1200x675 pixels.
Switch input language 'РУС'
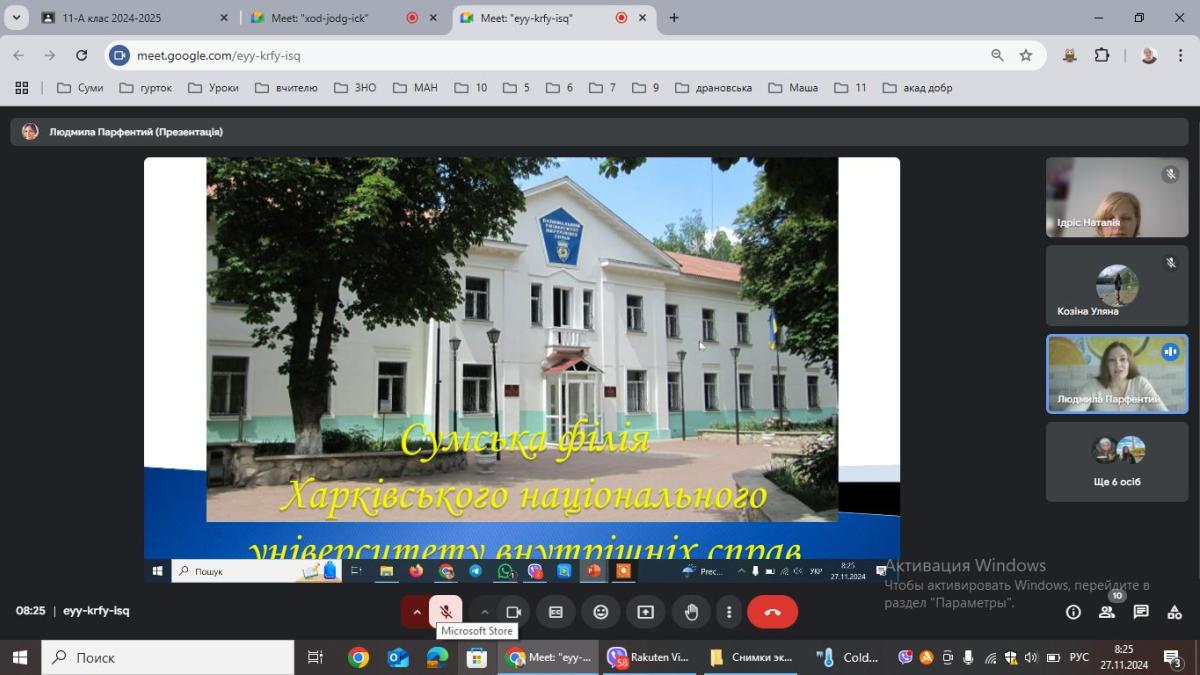[x=1080, y=657]
